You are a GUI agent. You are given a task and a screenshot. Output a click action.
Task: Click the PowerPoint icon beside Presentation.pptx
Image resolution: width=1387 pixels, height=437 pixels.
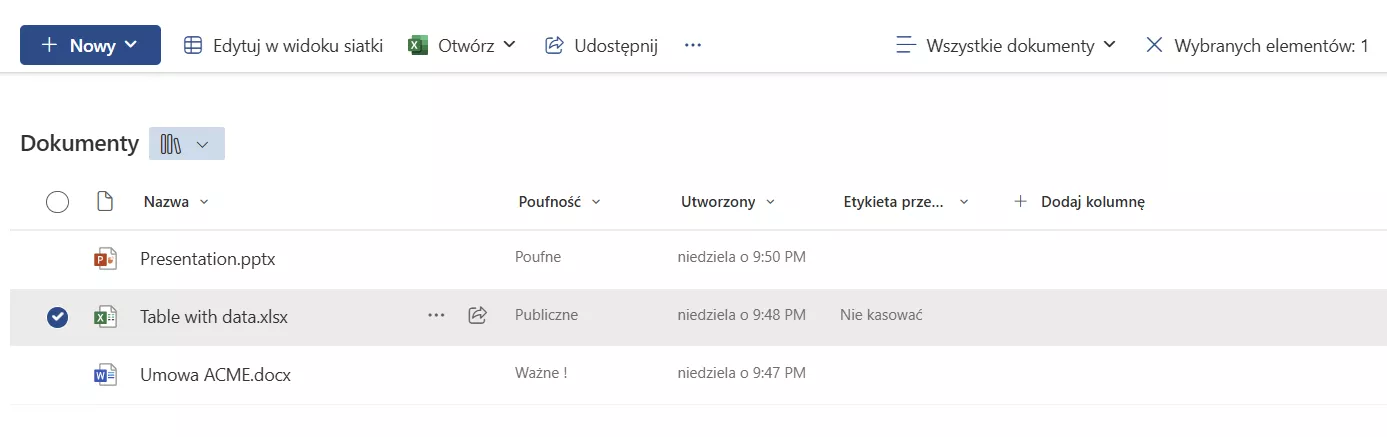pyautogui.click(x=105, y=259)
